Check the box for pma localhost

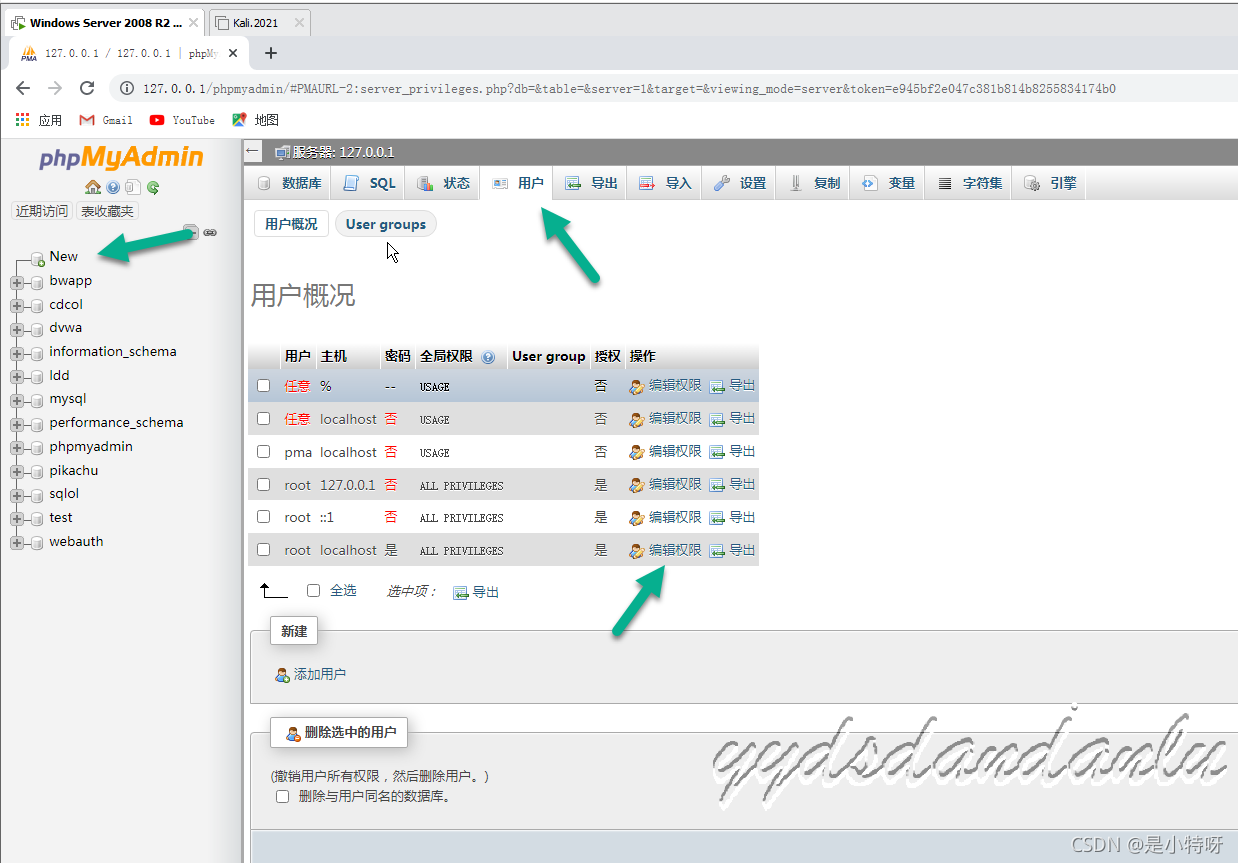264,452
